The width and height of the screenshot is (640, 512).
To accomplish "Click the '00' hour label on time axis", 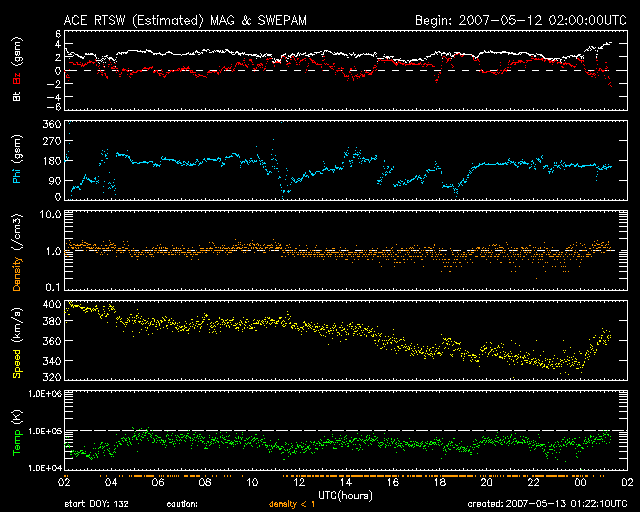I will (x=580, y=482).
